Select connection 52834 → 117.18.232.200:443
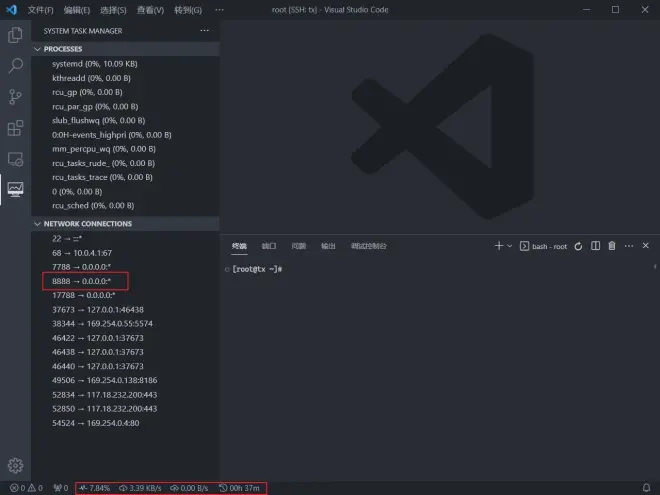The width and height of the screenshot is (660, 495). 125,394
